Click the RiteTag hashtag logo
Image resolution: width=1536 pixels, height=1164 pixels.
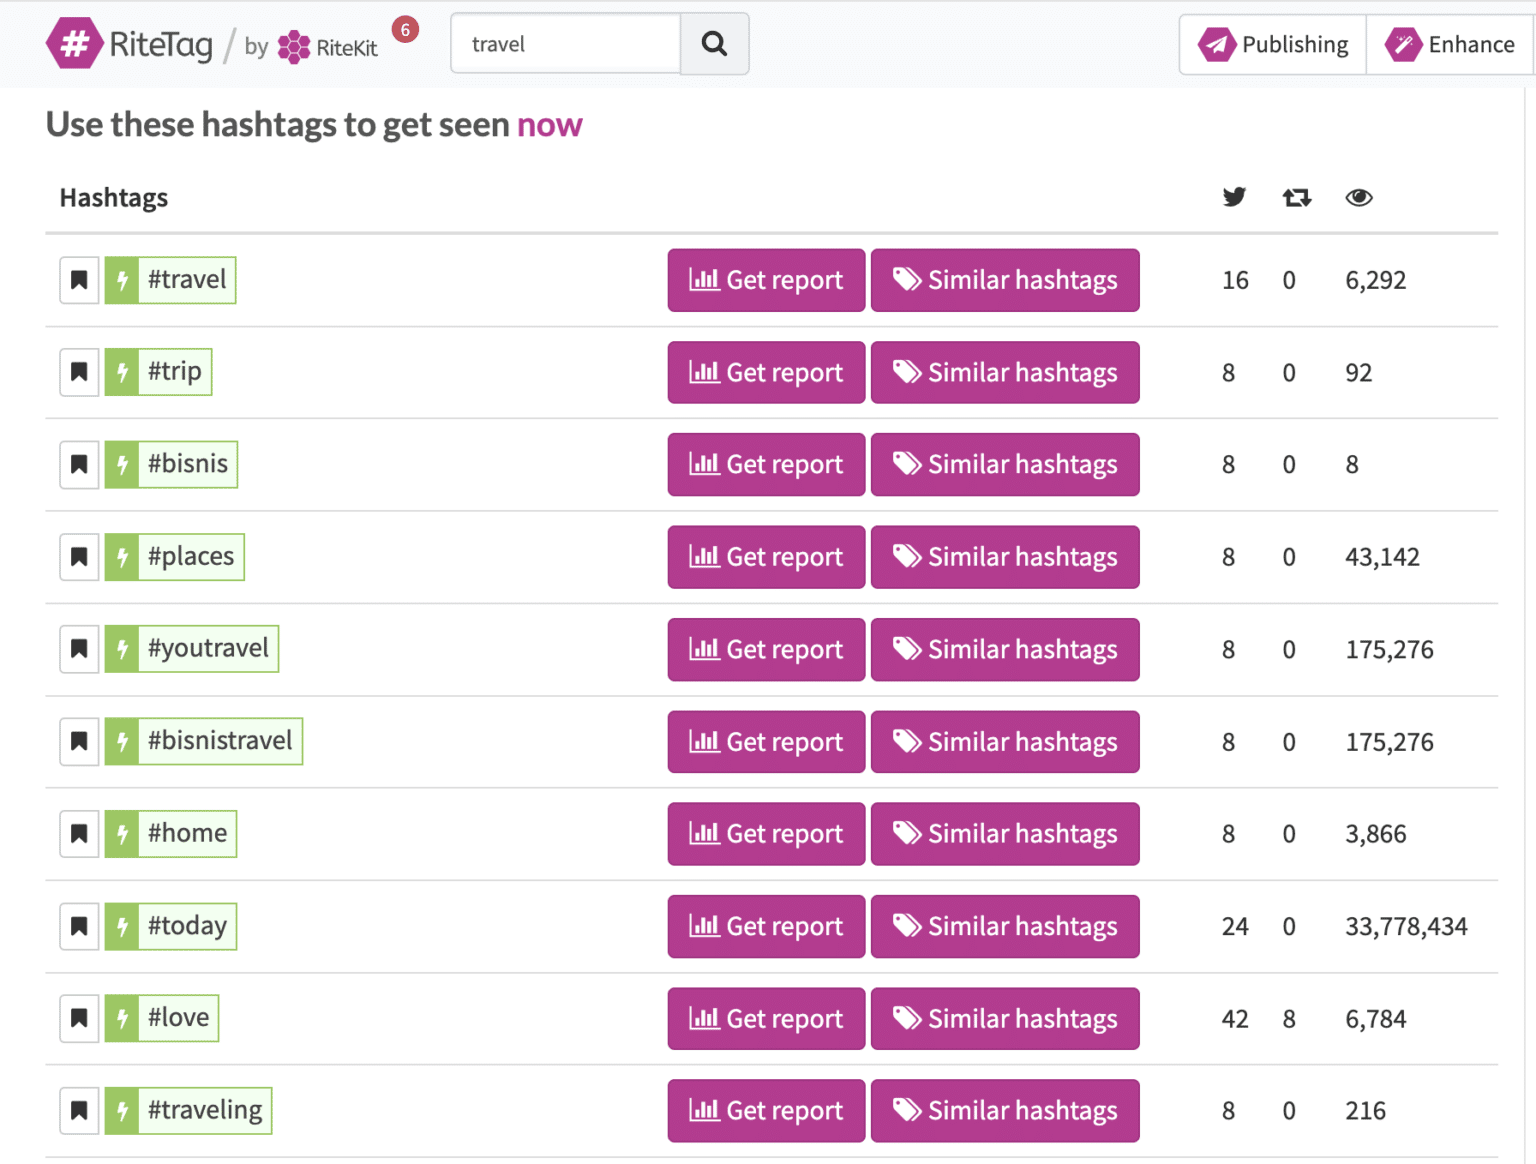point(75,44)
